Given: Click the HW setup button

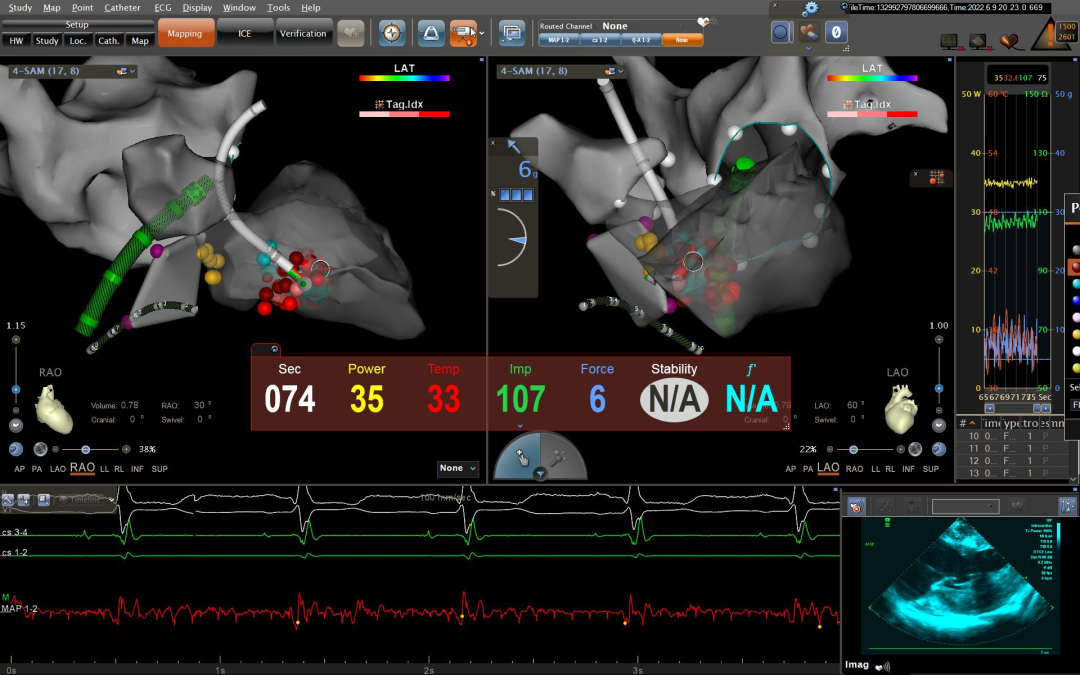Looking at the screenshot, I should tap(17, 41).
